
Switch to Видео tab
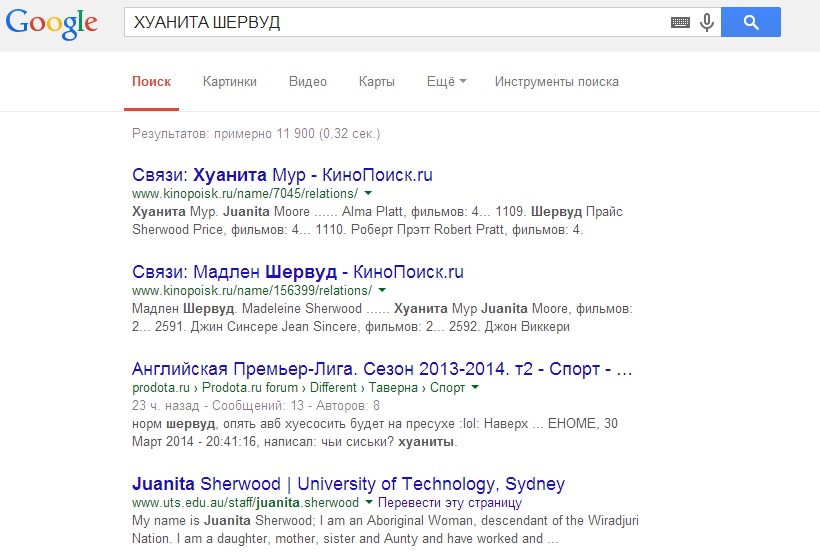308,82
